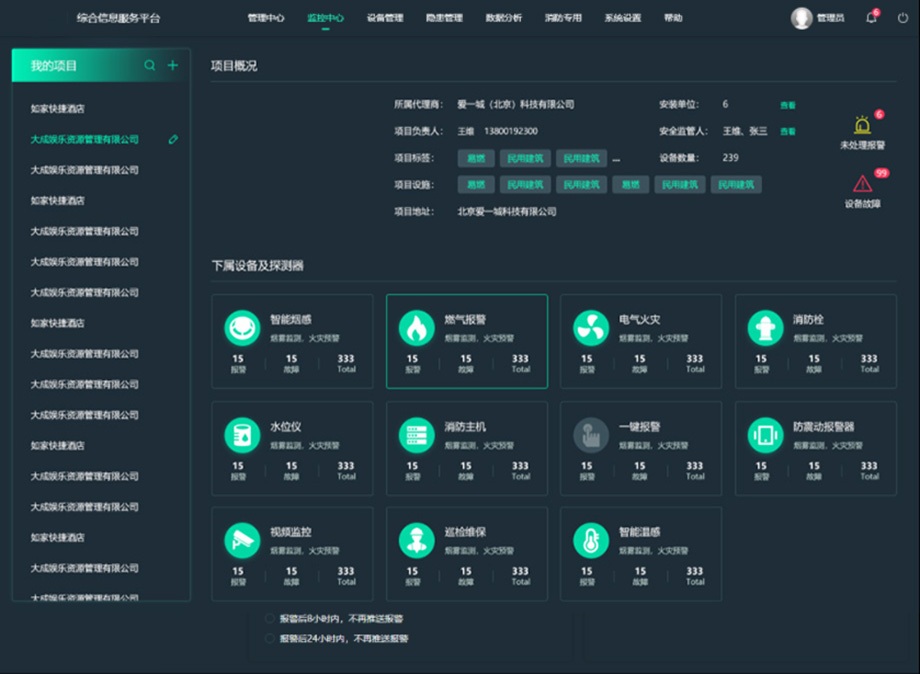The height and width of the screenshot is (674, 920).
Task: Click the 查看 link next to 安装单位
Action: click(x=788, y=105)
